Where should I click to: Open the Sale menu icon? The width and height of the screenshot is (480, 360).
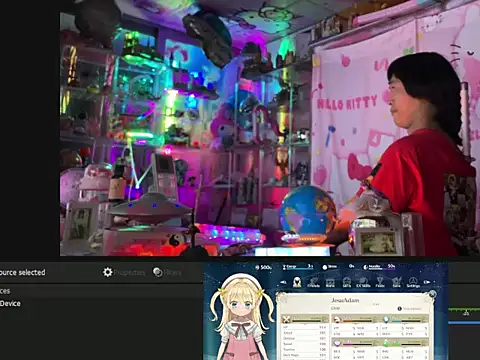pyautogui.click(x=396, y=283)
